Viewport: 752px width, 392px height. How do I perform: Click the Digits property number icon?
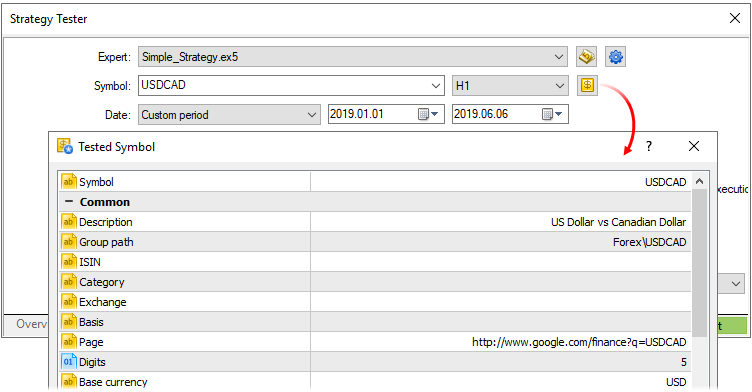(69, 362)
